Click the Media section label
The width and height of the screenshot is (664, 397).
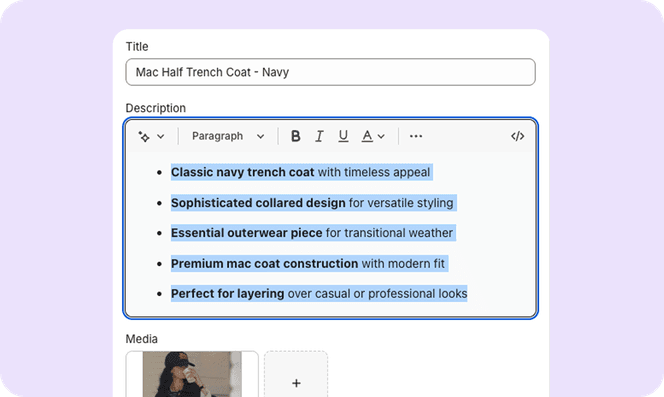tap(141, 339)
